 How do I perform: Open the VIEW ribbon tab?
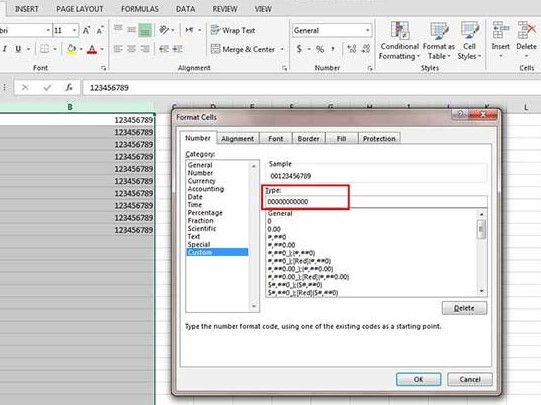[x=263, y=9]
